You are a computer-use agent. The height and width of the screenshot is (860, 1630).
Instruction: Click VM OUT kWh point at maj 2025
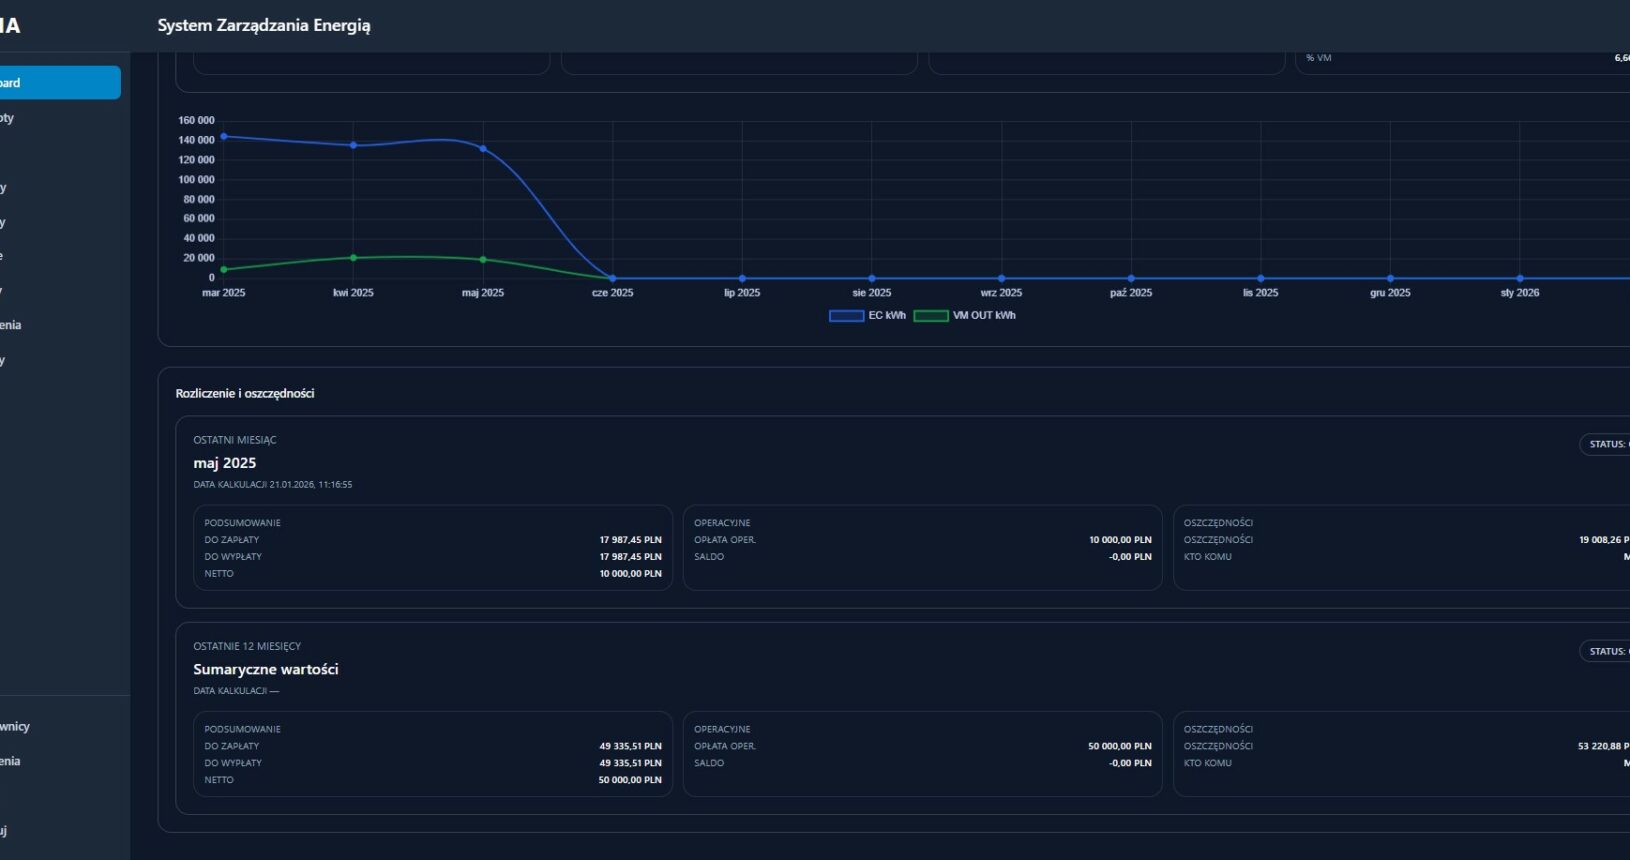click(483, 260)
